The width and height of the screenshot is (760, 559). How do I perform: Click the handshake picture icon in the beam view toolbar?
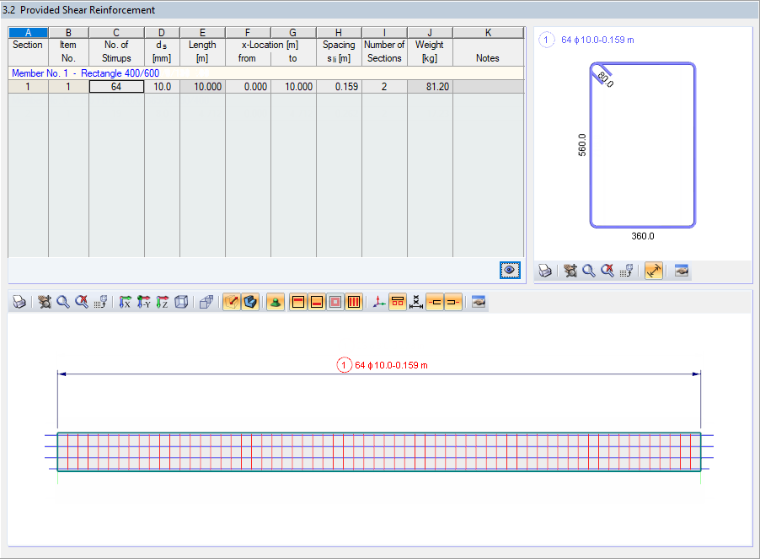coord(478,302)
